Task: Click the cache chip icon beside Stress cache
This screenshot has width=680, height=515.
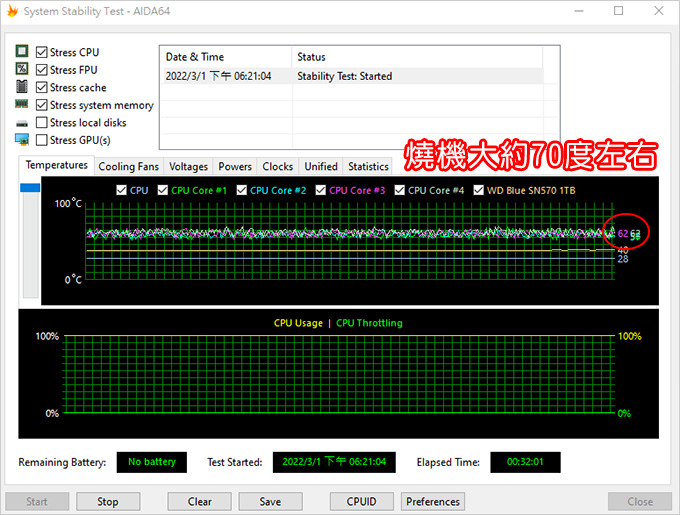Action: (x=22, y=86)
